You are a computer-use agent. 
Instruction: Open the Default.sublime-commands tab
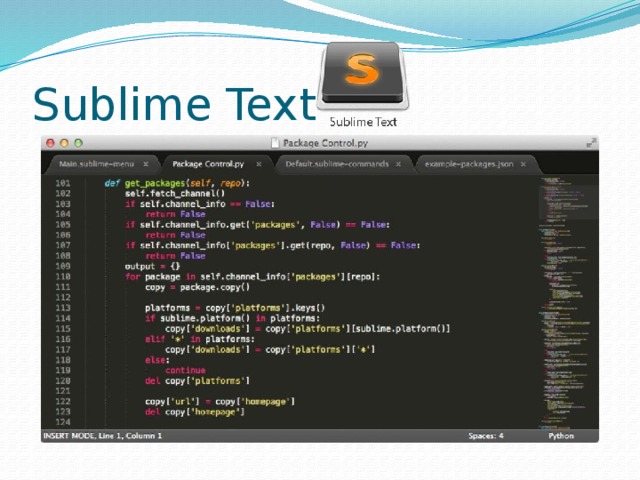(x=337, y=164)
